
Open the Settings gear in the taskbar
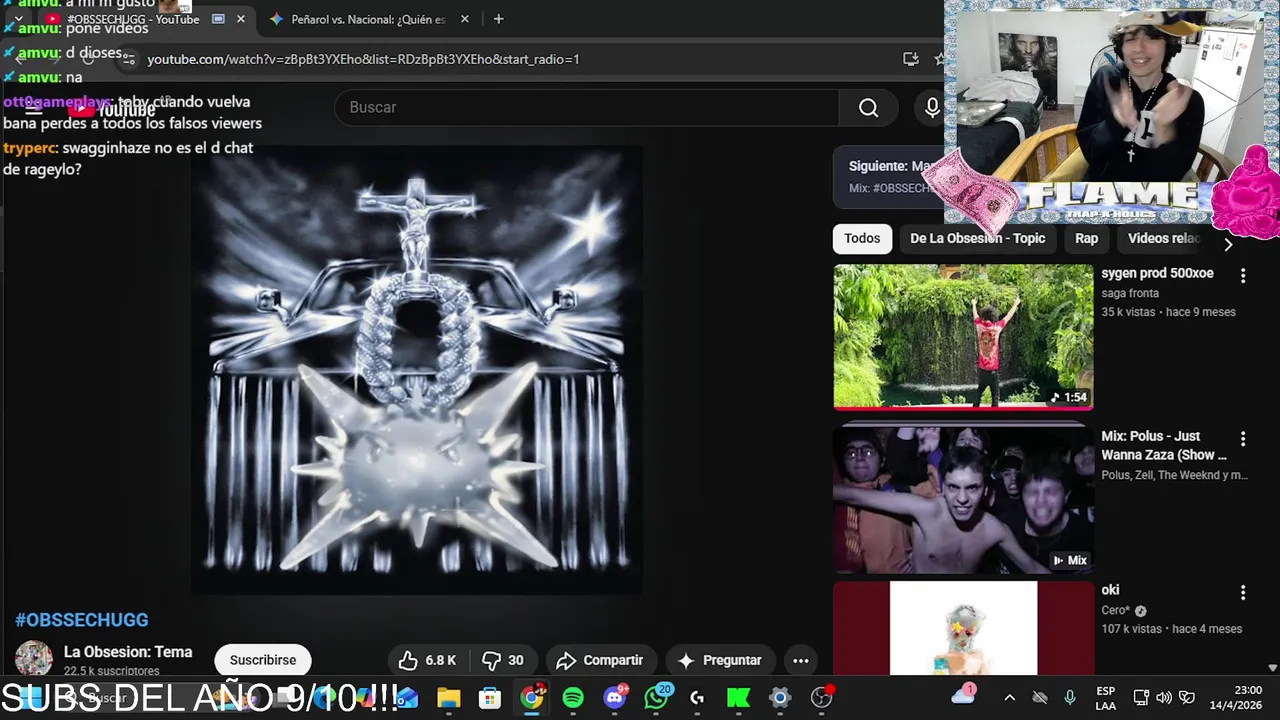tap(780, 698)
